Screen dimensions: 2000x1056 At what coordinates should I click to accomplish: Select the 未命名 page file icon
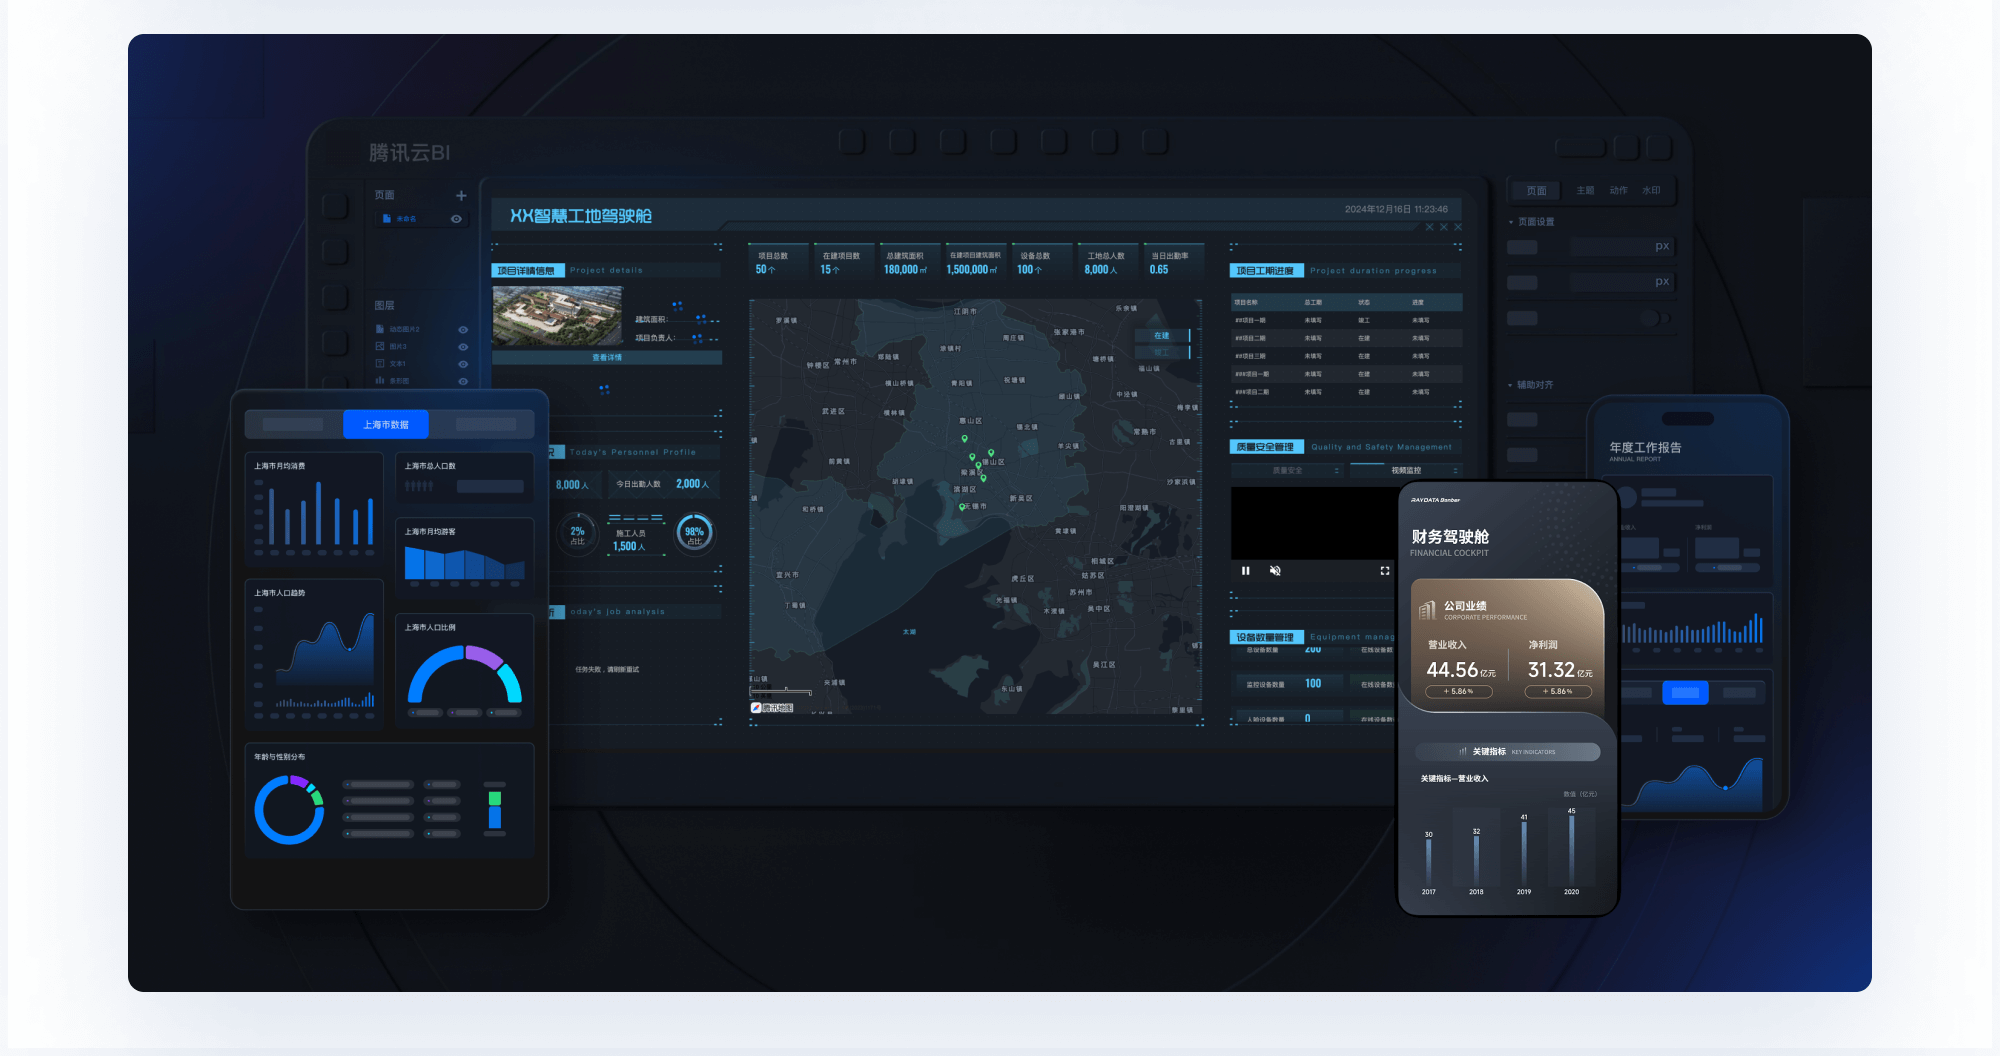pos(387,219)
